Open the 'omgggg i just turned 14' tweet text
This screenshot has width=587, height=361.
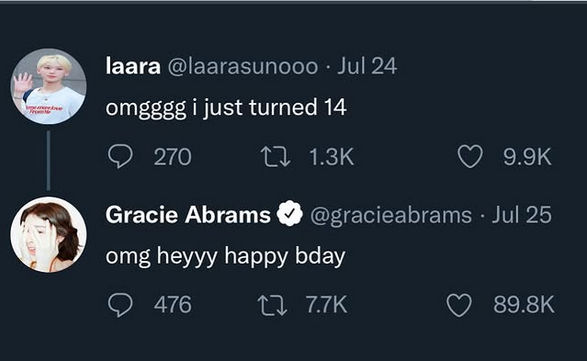(x=226, y=108)
